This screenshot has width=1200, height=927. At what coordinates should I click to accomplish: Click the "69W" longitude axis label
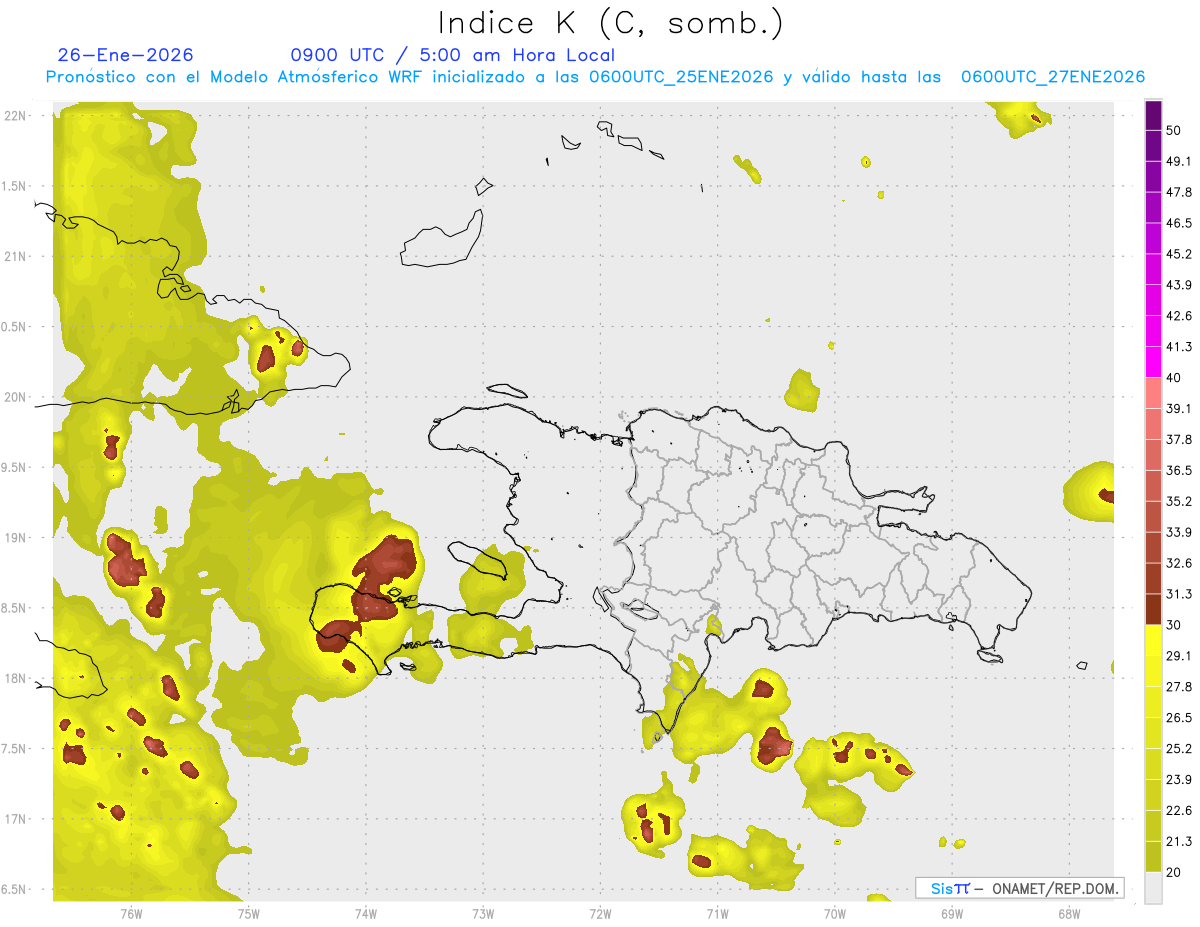point(952,914)
